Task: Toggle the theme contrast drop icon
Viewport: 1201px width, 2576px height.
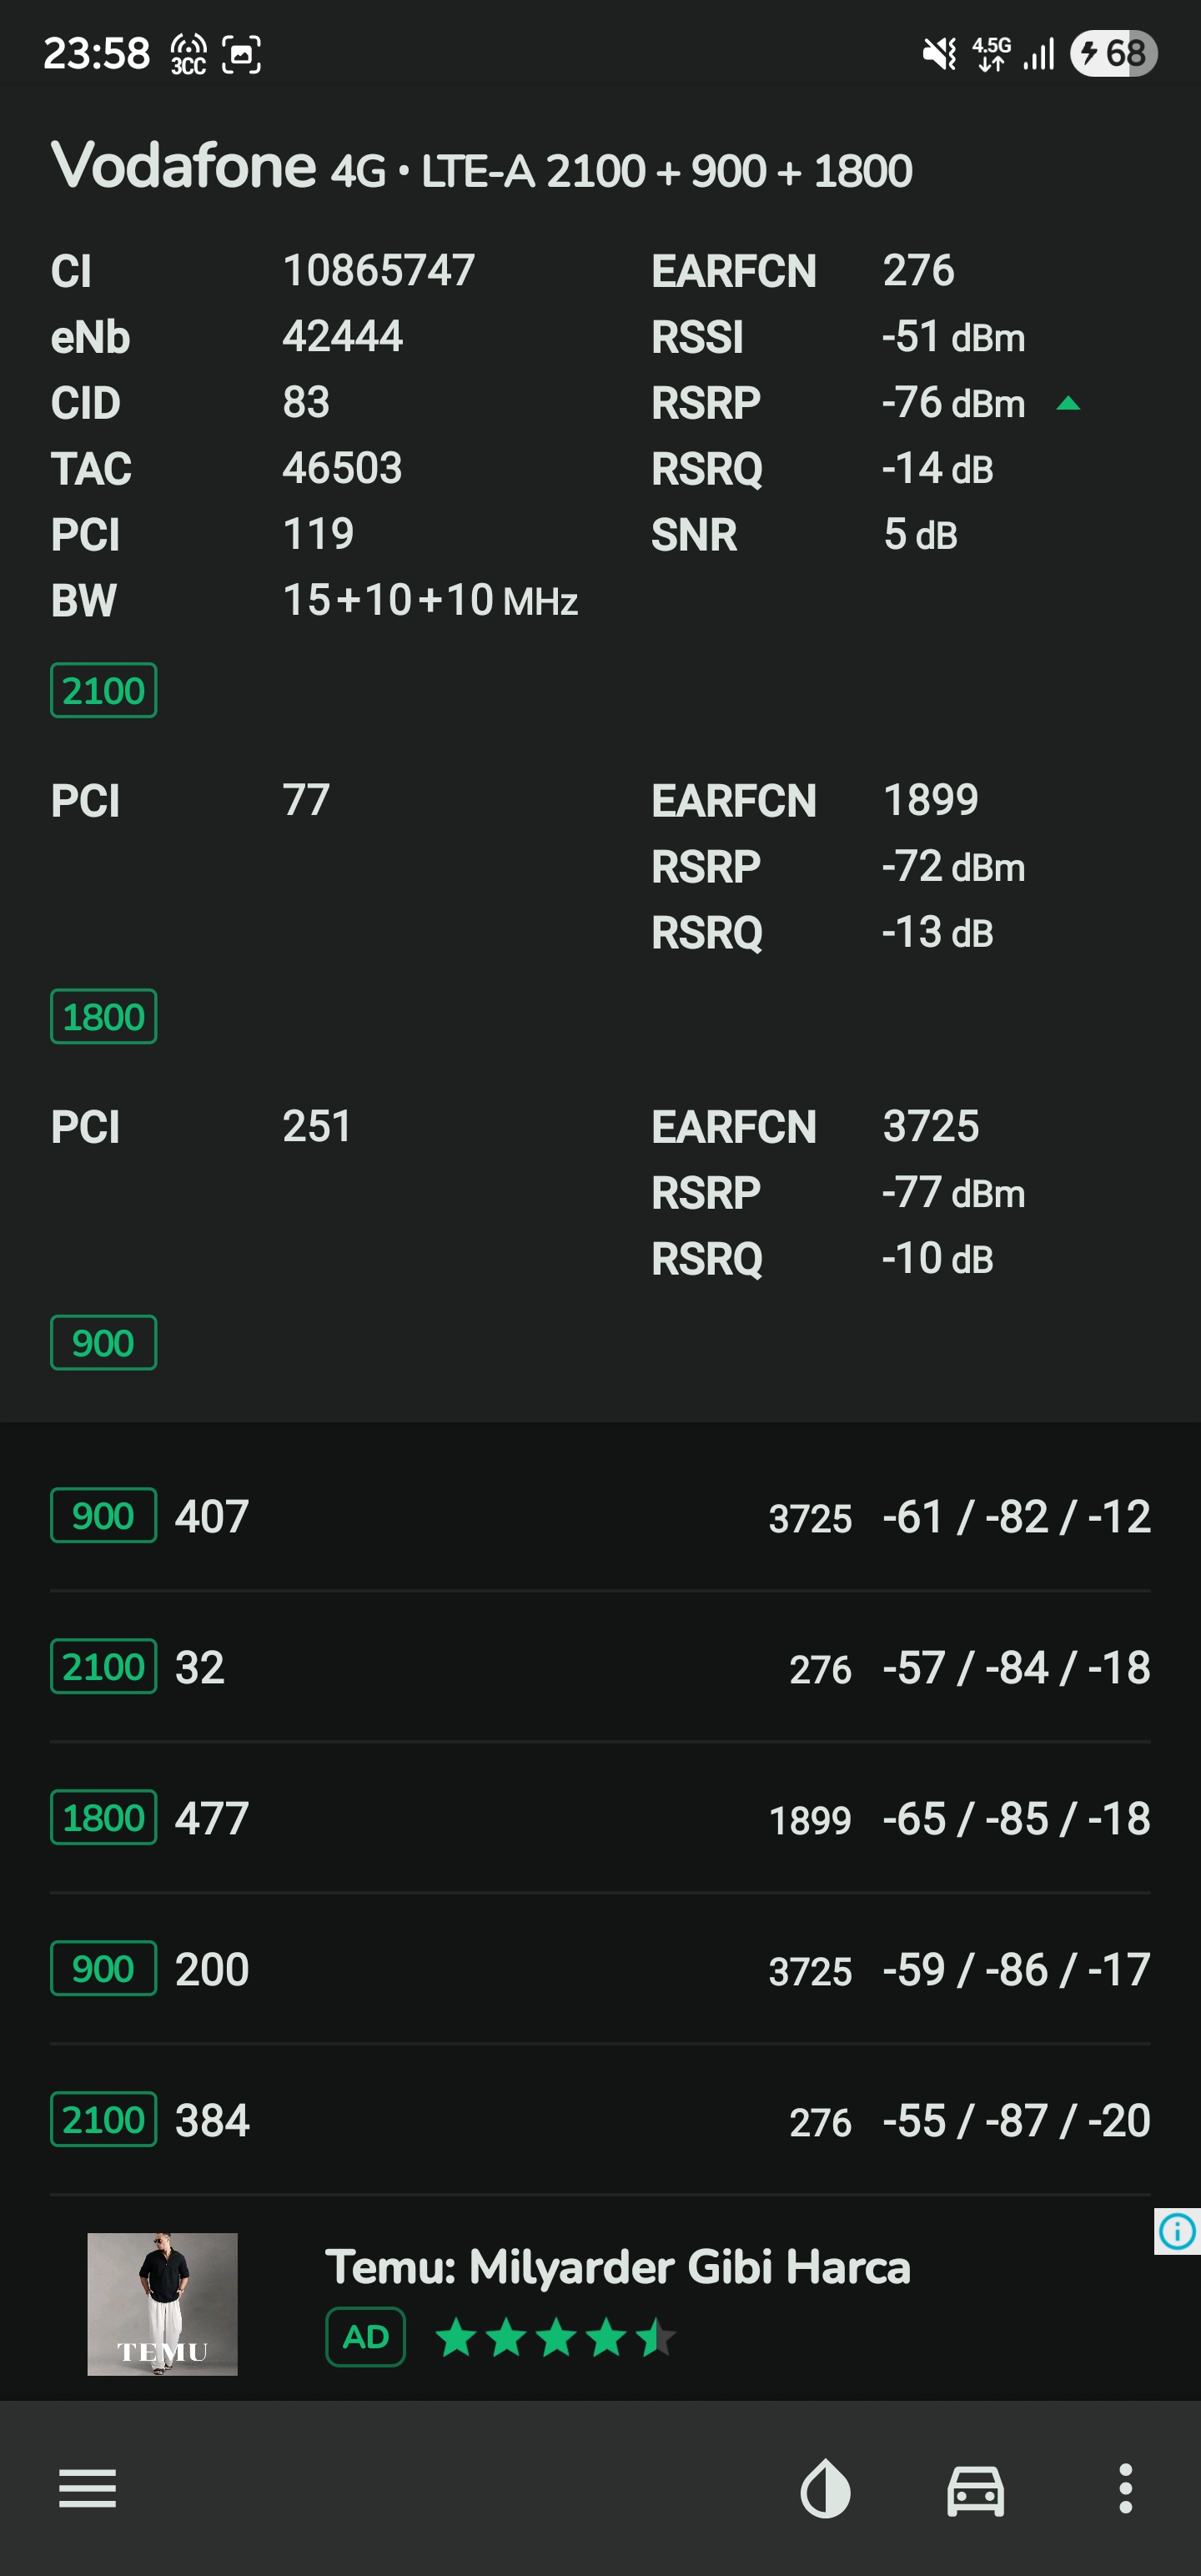Action: tap(825, 2488)
